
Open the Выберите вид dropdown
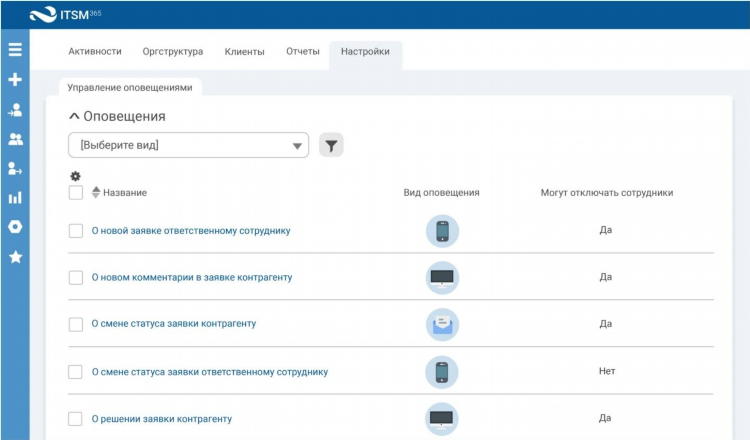(x=188, y=145)
